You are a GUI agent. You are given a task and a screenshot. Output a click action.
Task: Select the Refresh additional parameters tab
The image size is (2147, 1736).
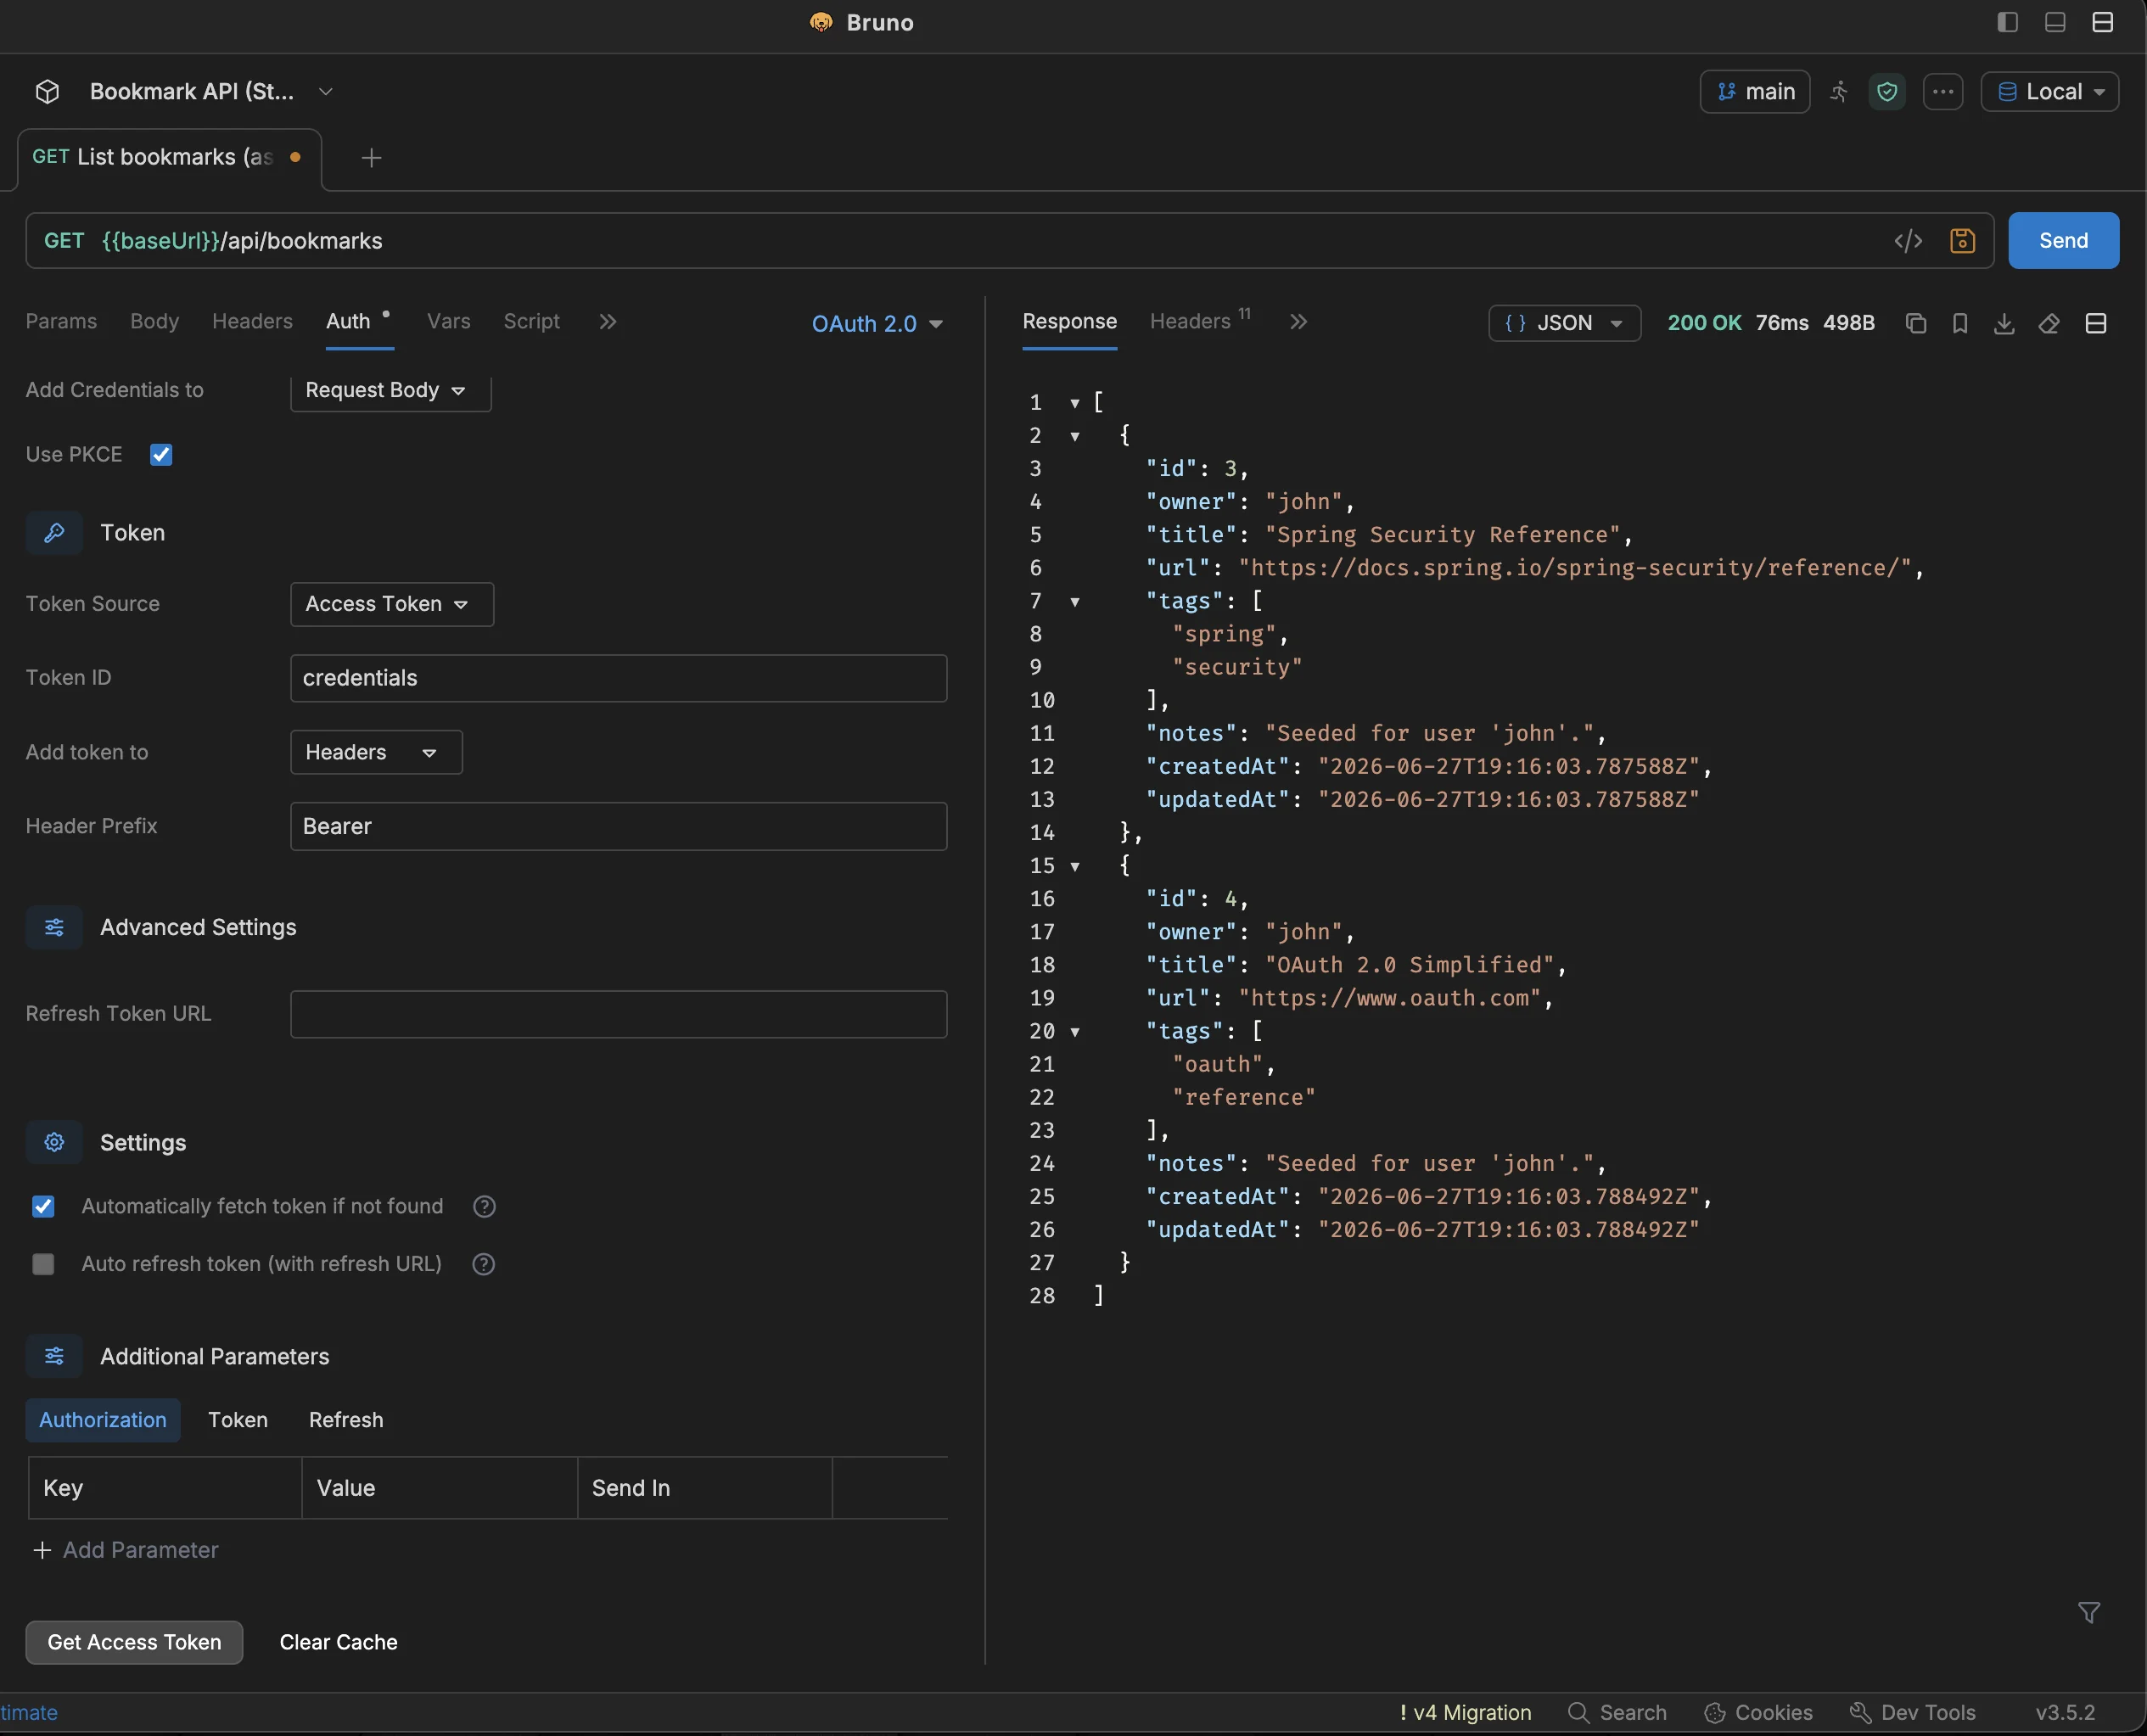(x=346, y=1420)
